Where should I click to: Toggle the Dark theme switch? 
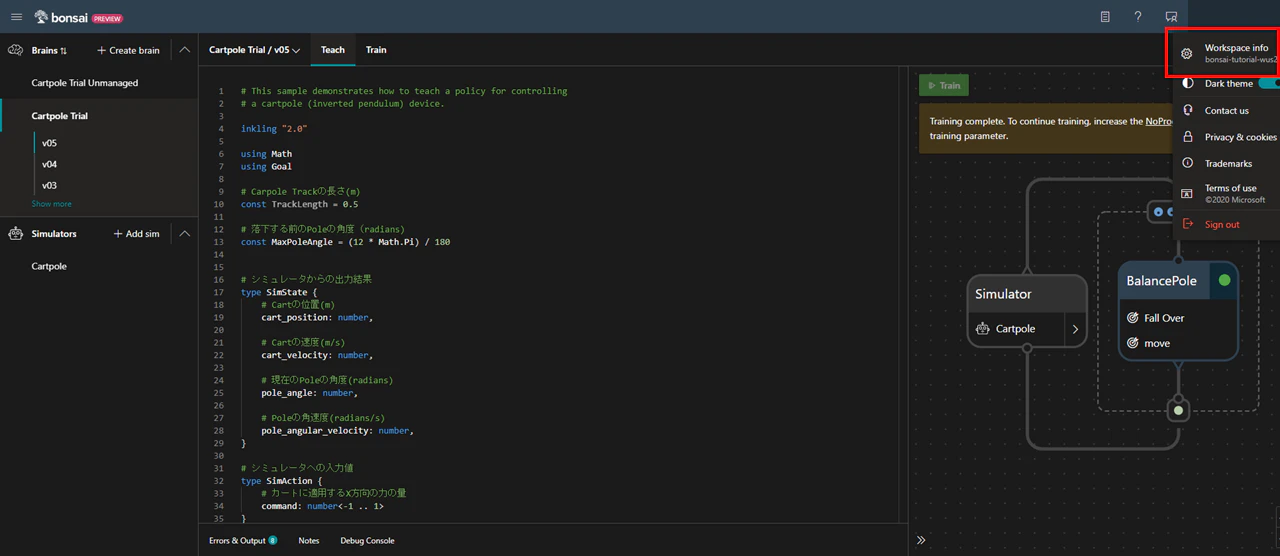[x=1269, y=83]
